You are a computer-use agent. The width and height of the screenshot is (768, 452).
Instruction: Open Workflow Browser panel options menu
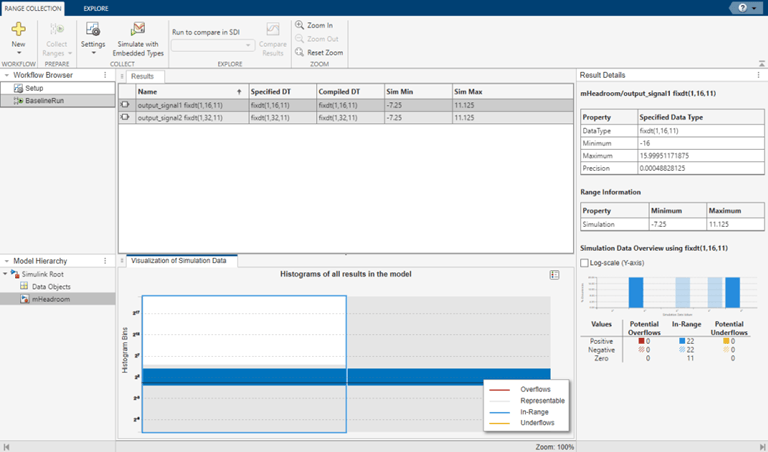coord(105,75)
